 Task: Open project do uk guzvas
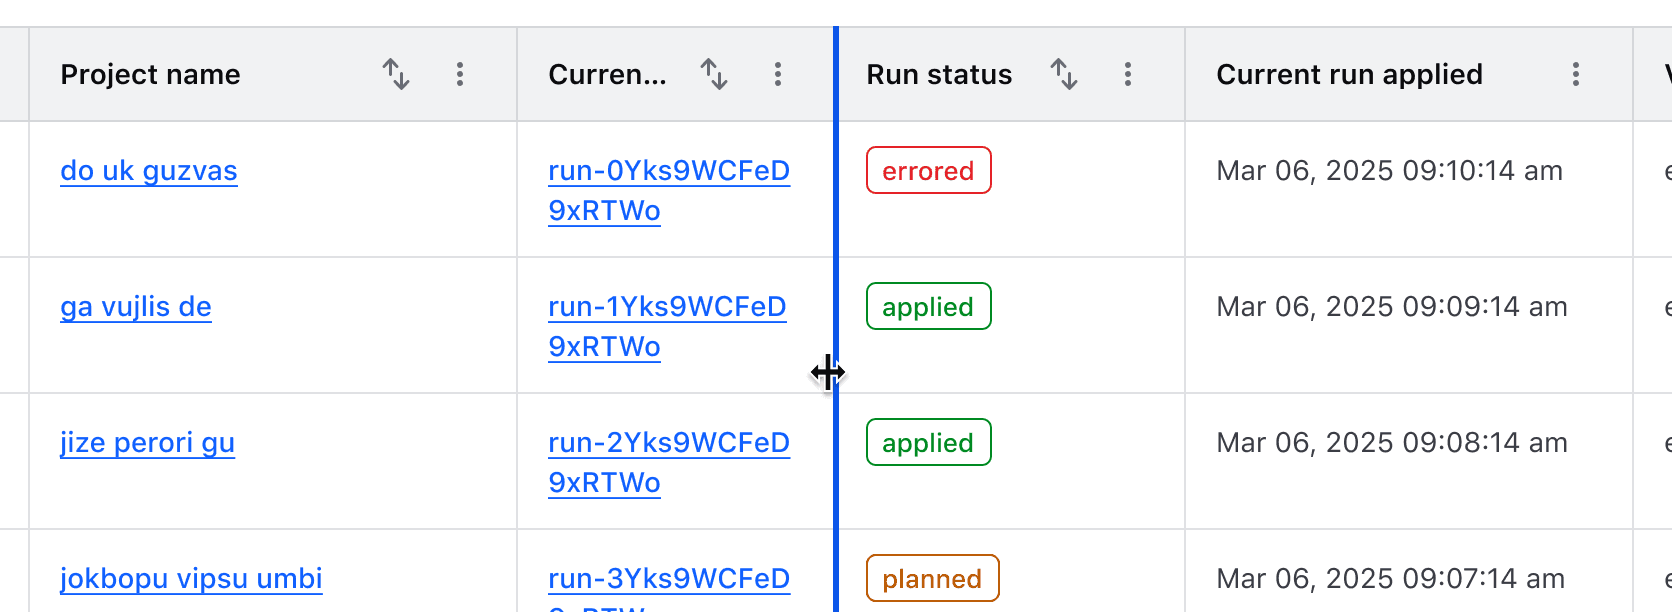click(149, 170)
